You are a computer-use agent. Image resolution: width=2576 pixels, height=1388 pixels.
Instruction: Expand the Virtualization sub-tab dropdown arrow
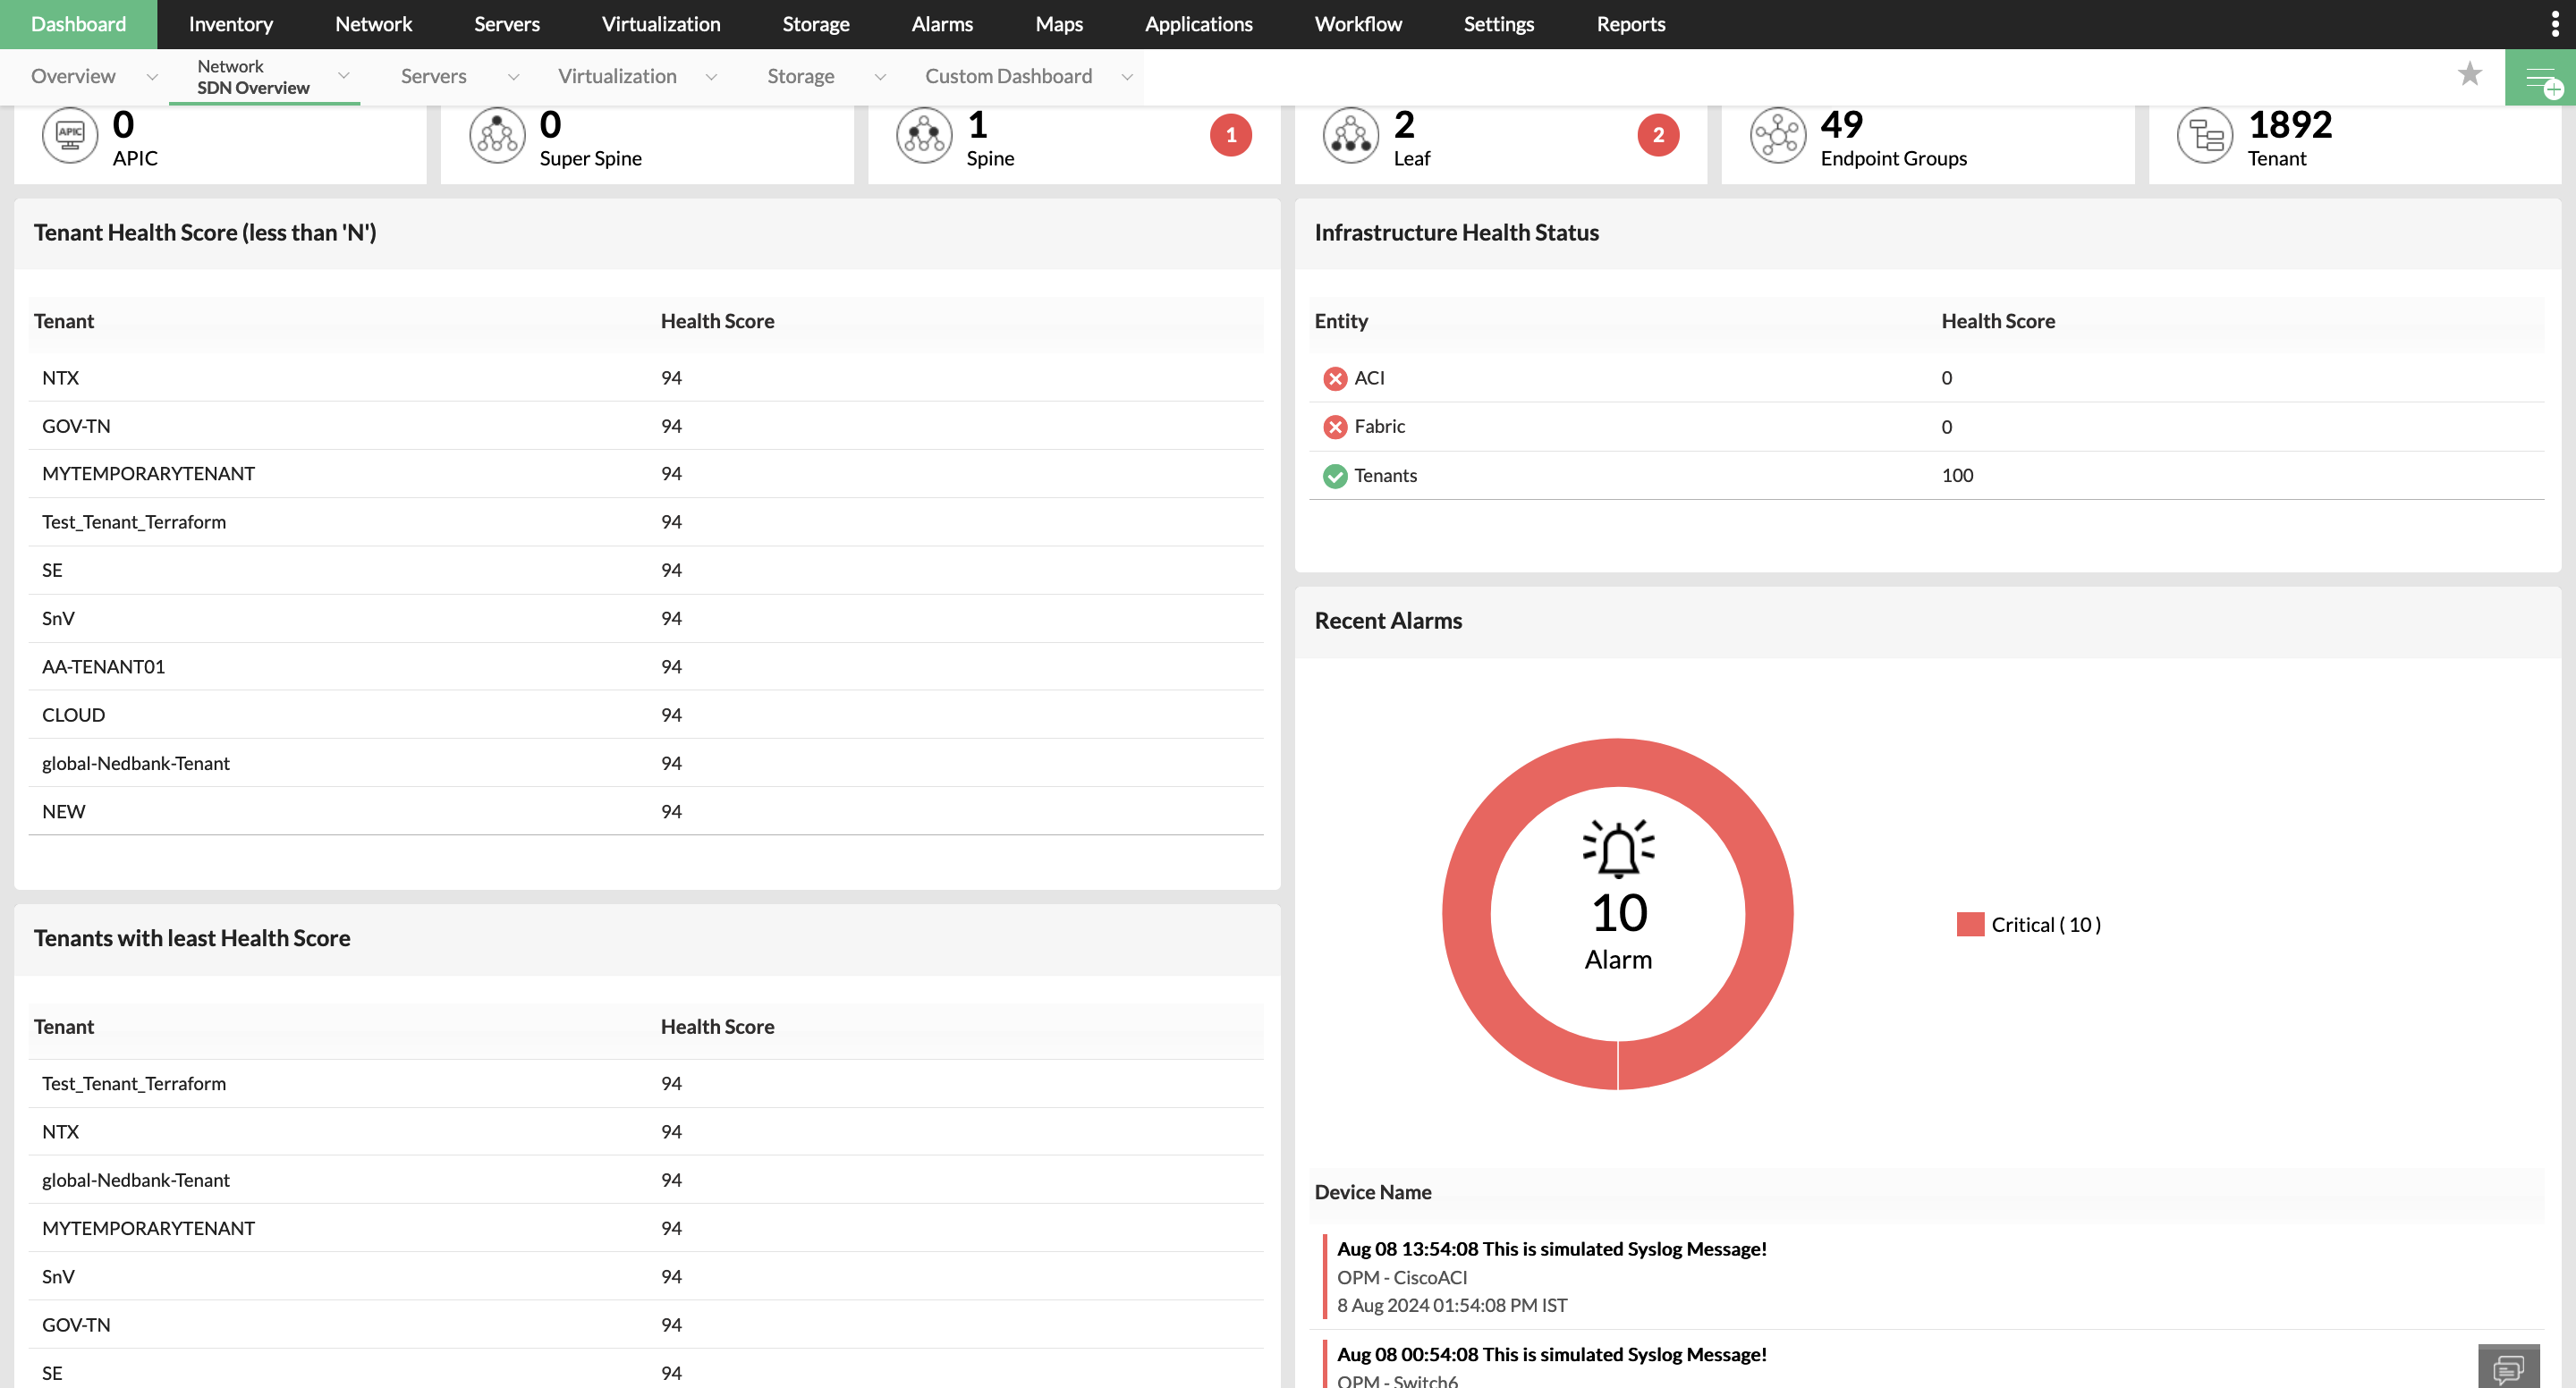711,77
